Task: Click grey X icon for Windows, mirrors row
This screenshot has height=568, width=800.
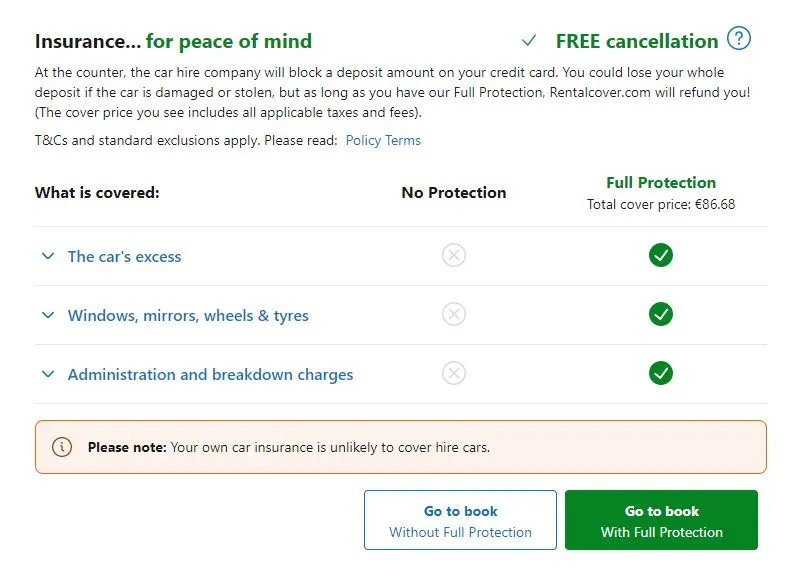Action: (x=454, y=315)
